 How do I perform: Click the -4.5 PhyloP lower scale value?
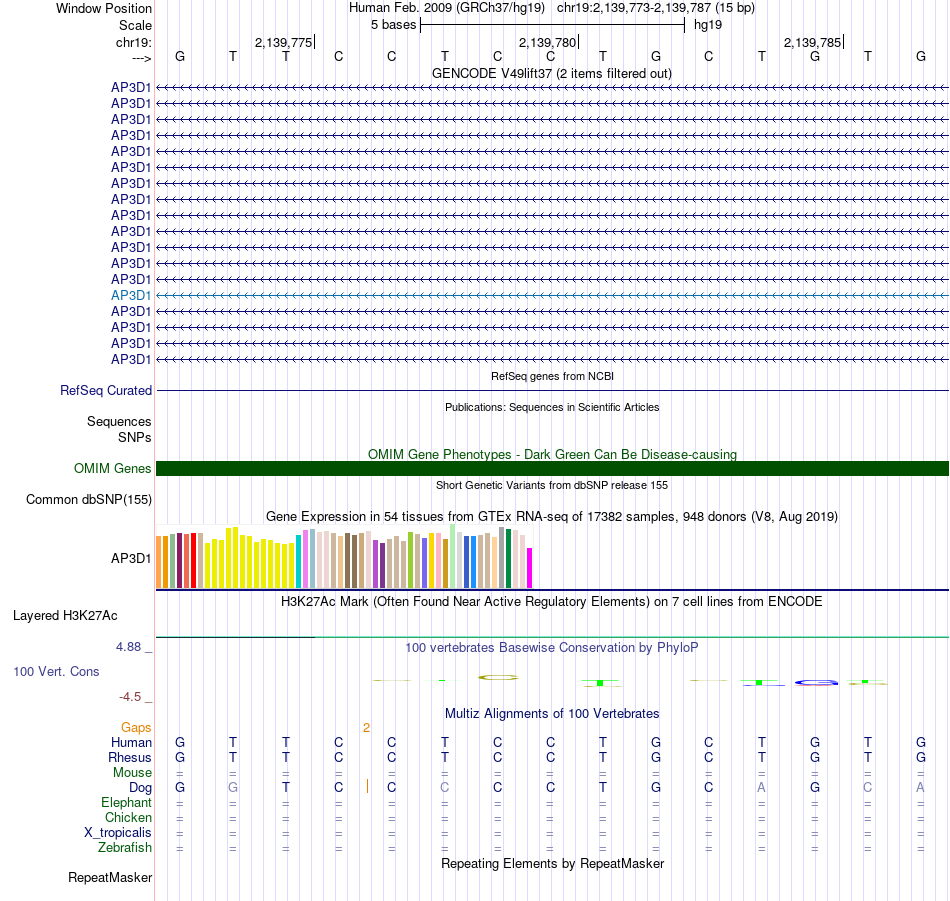pos(130,697)
